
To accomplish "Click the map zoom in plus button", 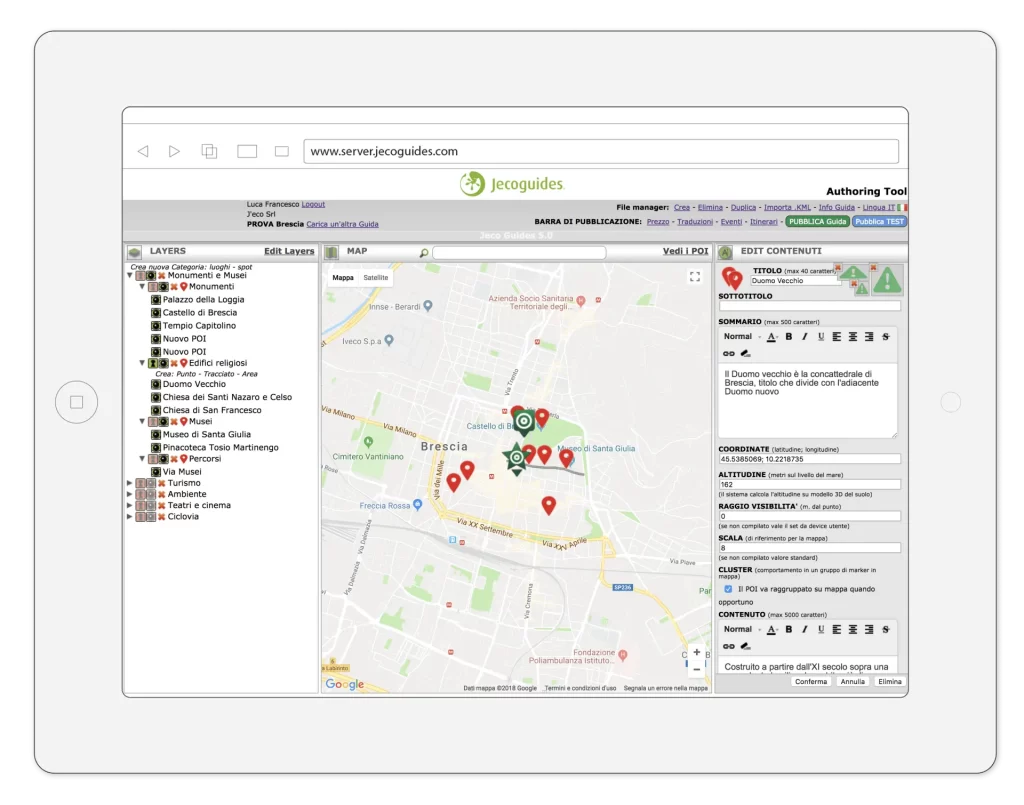I will point(696,652).
